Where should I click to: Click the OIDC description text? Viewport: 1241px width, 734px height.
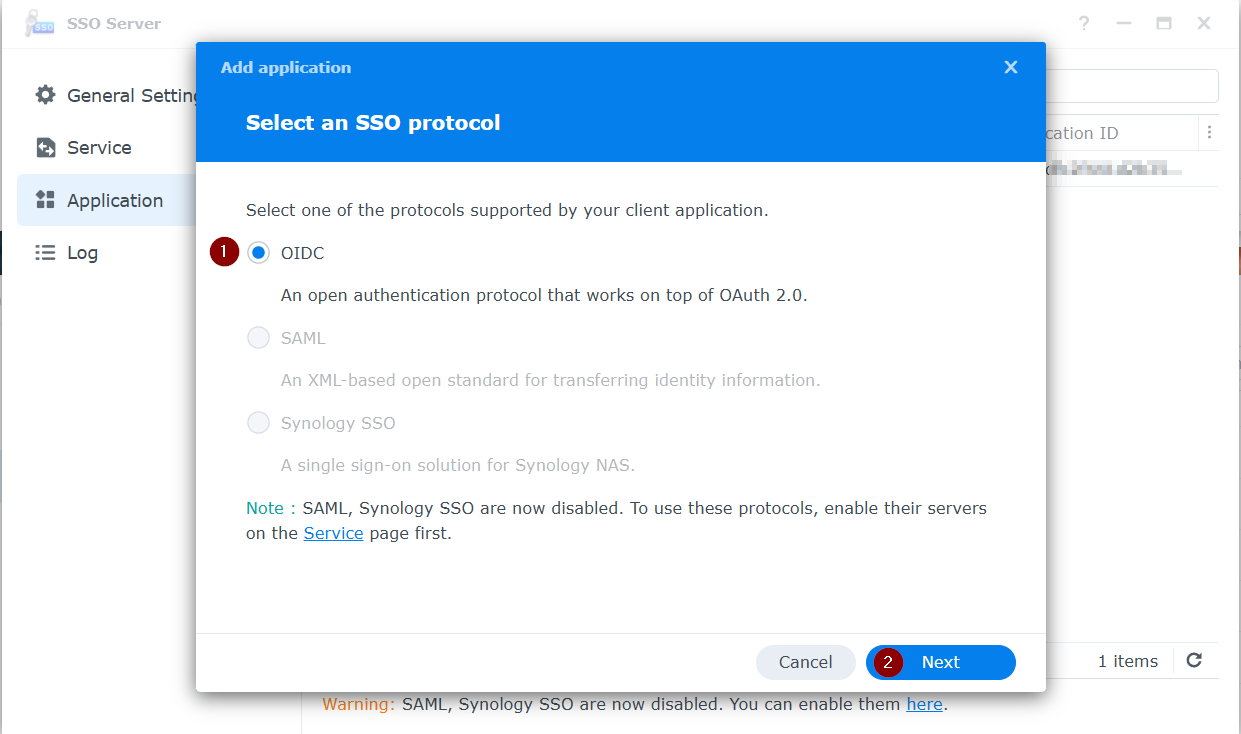[x=544, y=295]
